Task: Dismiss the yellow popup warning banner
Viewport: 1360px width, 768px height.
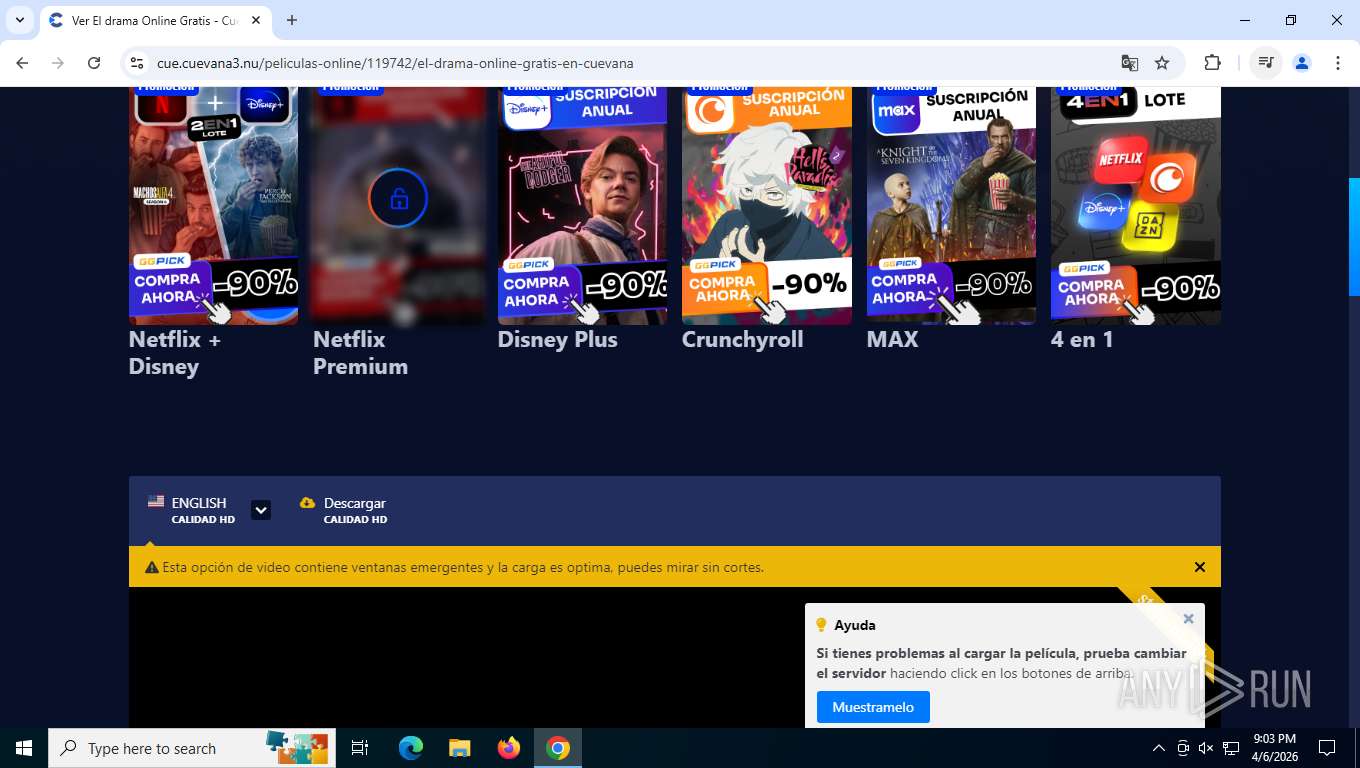Action: tap(1200, 567)
